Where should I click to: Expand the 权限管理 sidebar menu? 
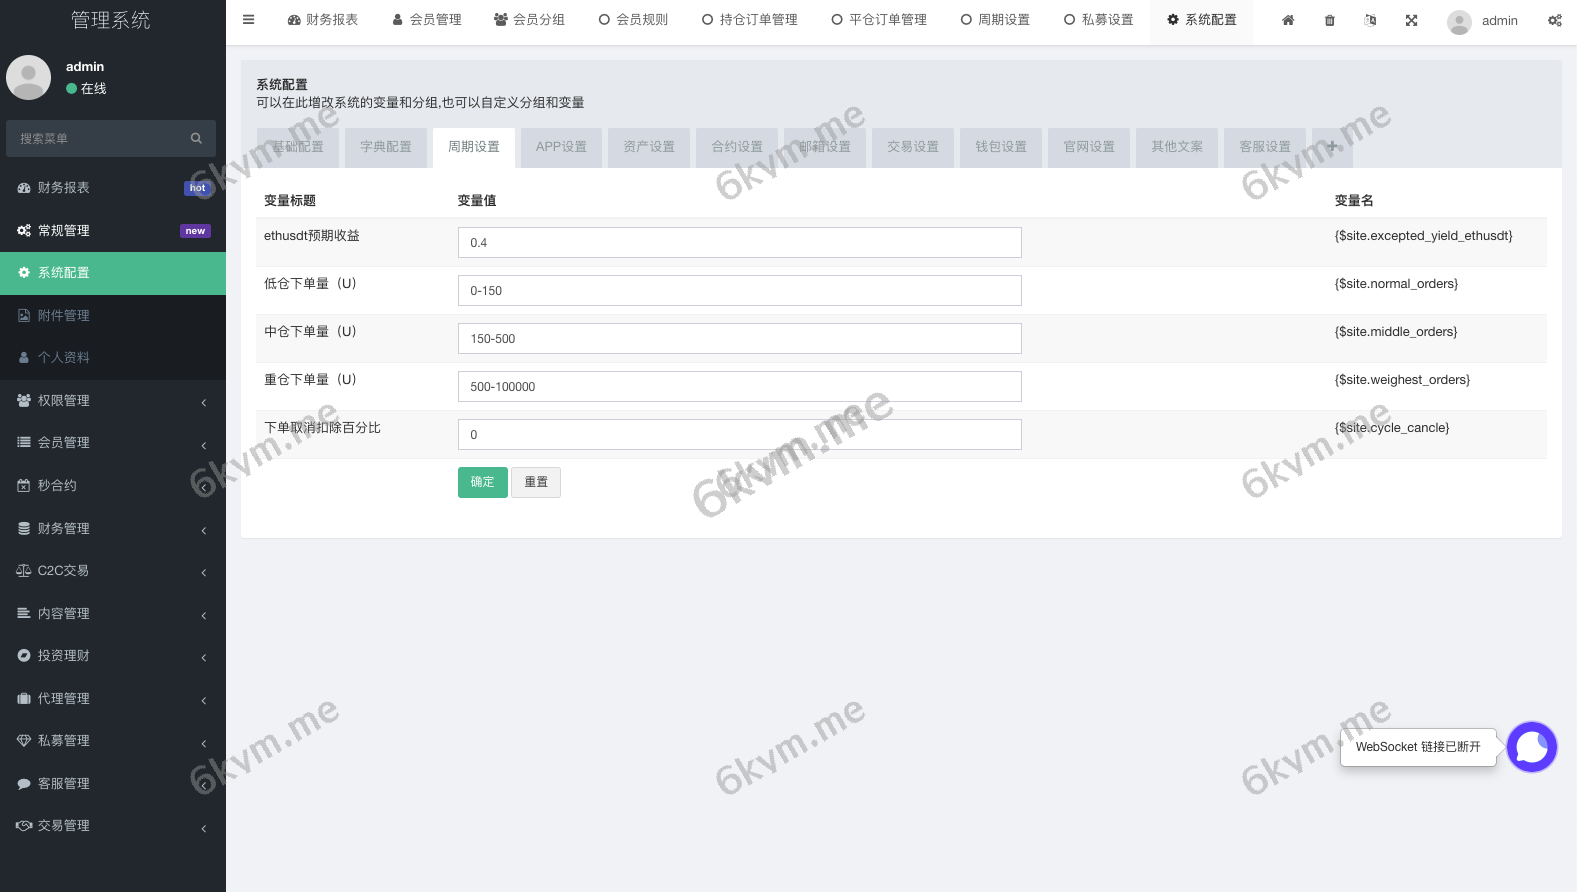(x=110, y=400)
